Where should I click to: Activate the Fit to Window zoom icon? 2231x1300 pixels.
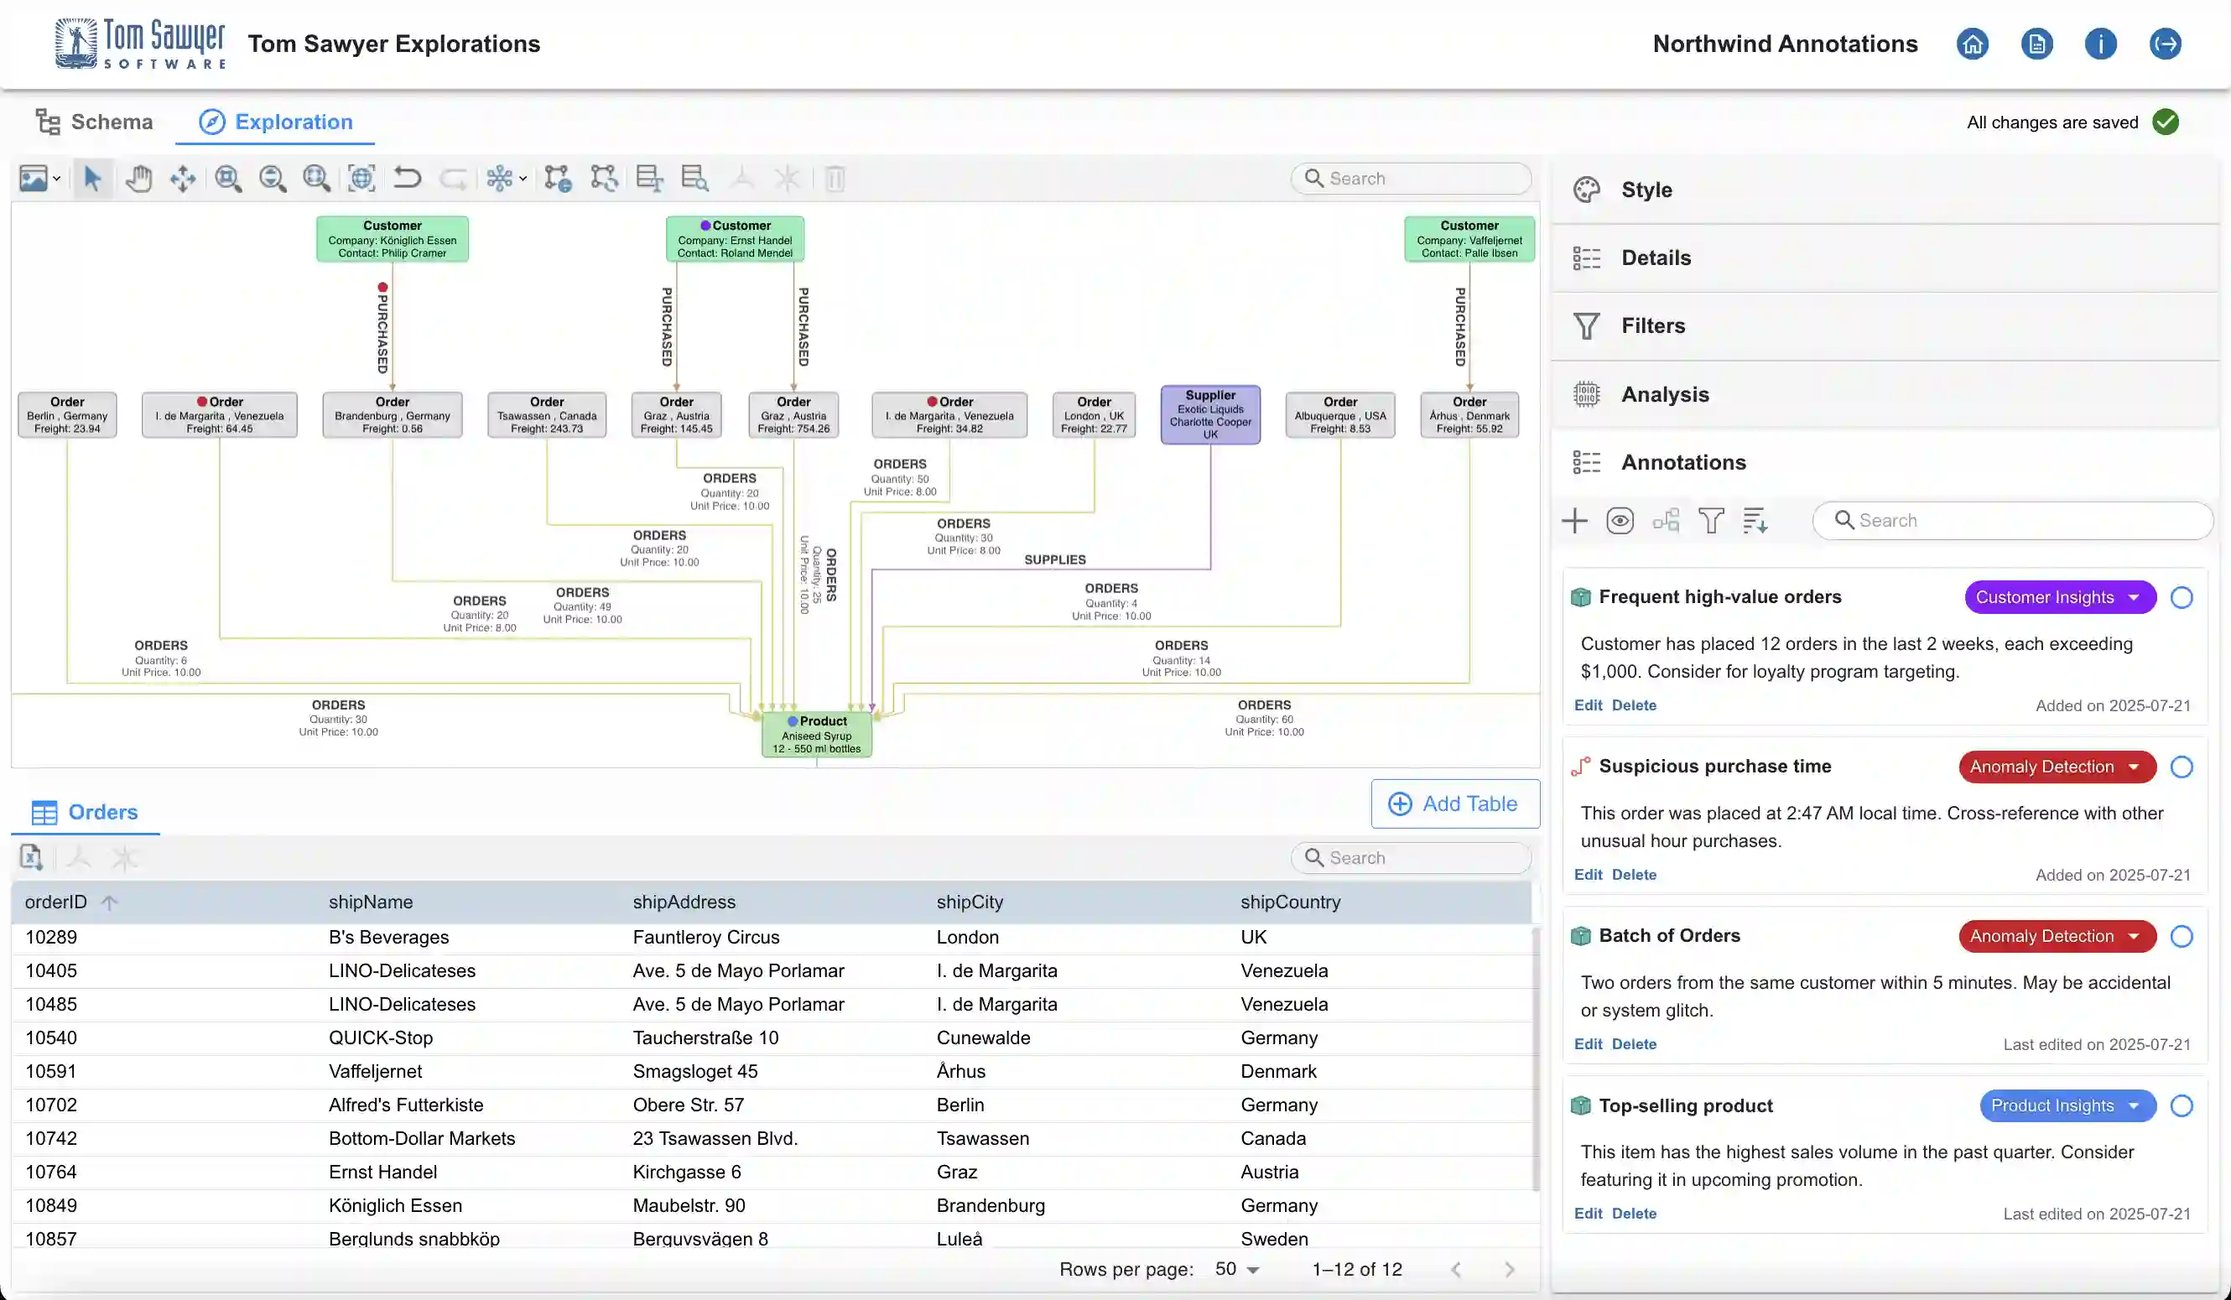pos(361,178)
